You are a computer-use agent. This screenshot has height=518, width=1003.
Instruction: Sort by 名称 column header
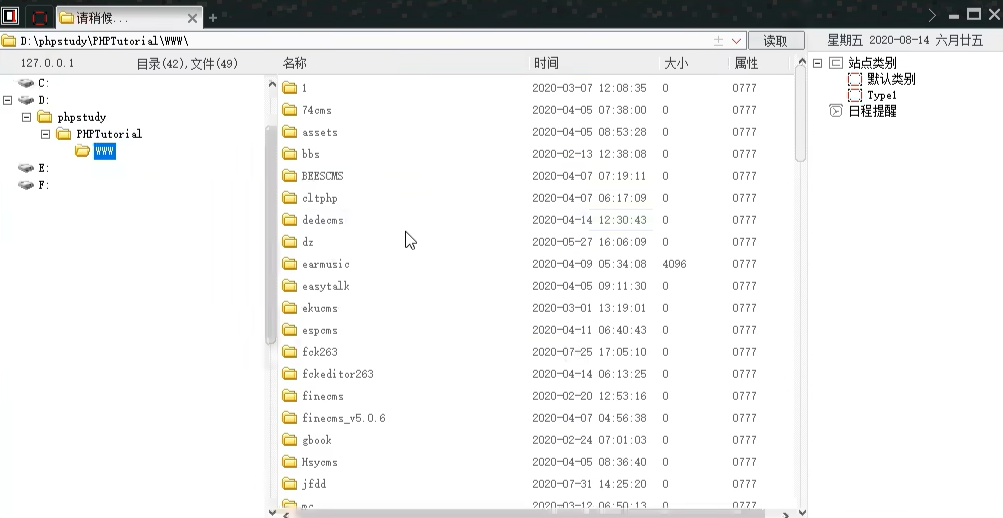(x=295, y=63)
